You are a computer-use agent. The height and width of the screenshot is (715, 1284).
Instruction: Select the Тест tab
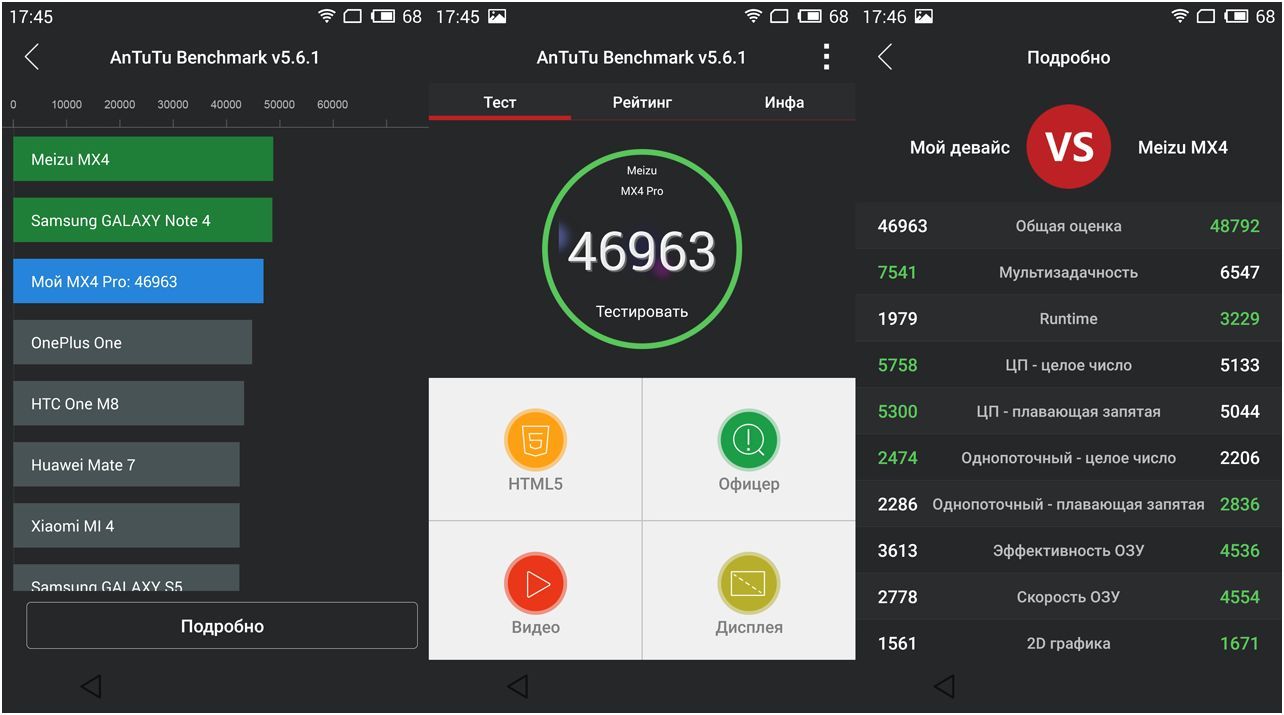[x=499, y=102]
